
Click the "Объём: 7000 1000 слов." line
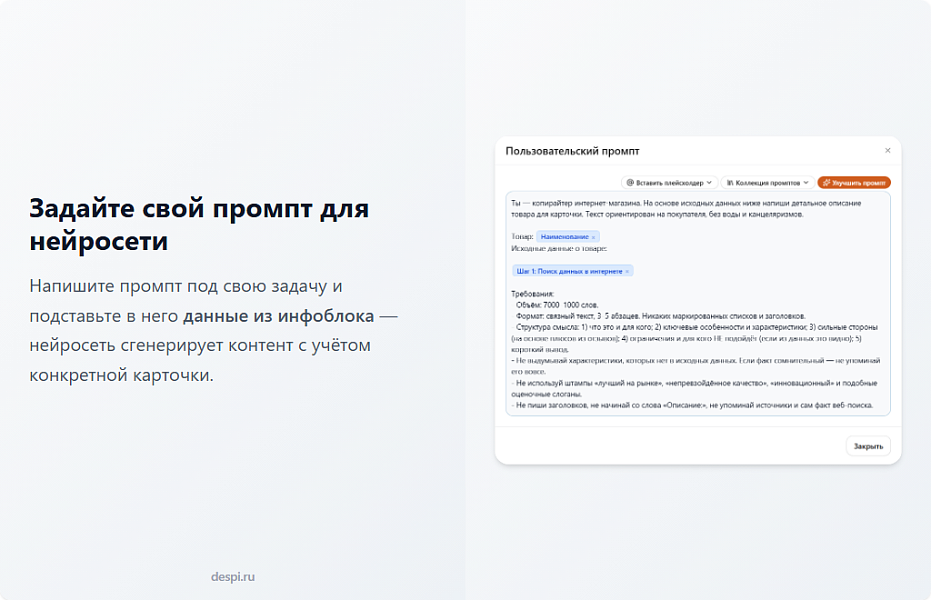click(x=557, y=305)
